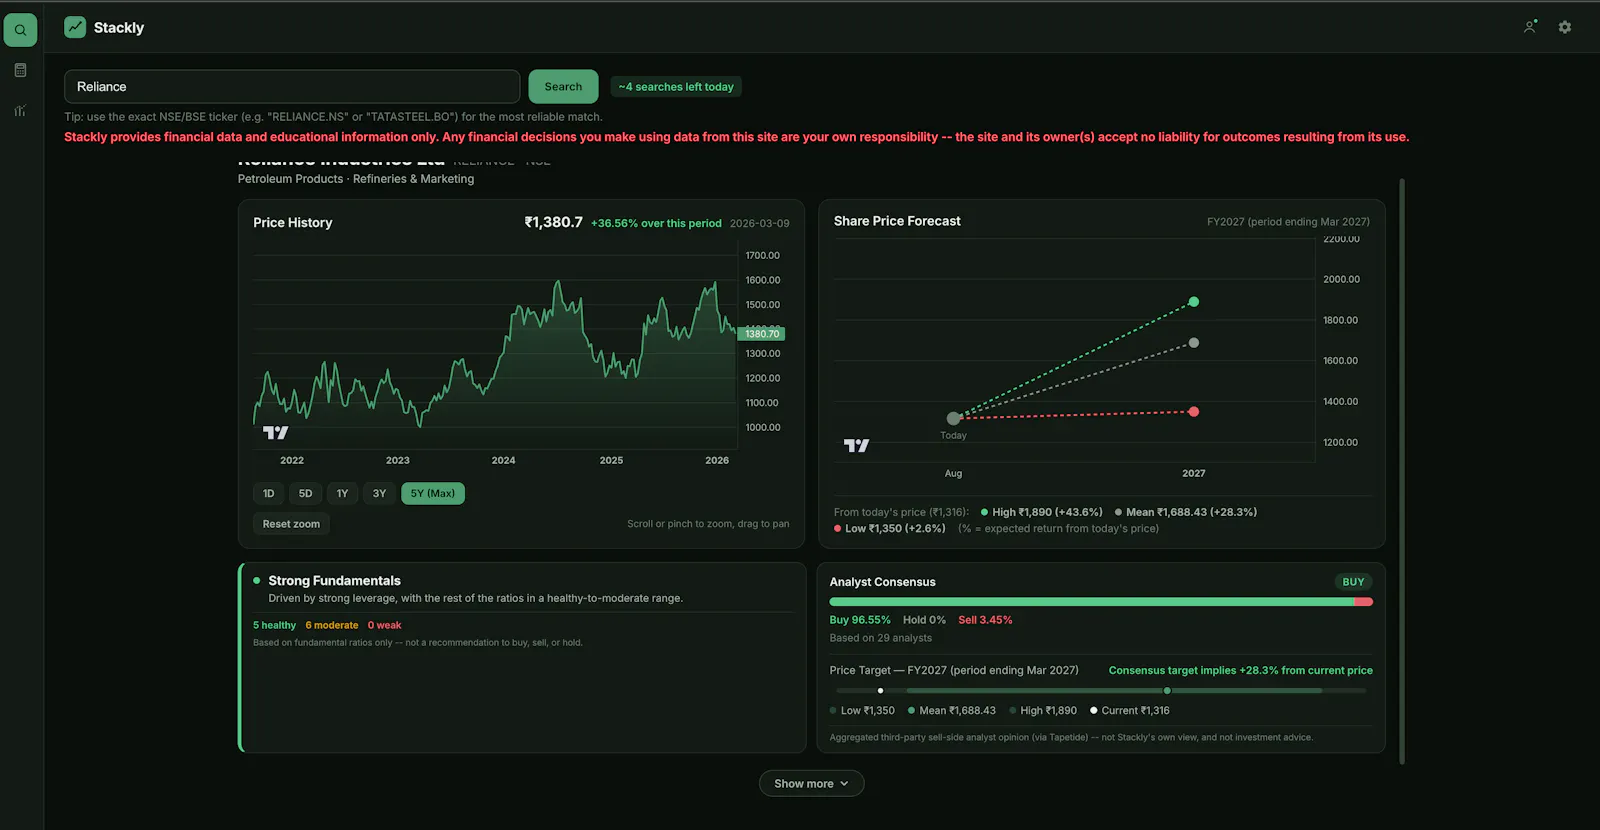
Task: Click the TradingView logo on Price History chart
Action: 275,432
